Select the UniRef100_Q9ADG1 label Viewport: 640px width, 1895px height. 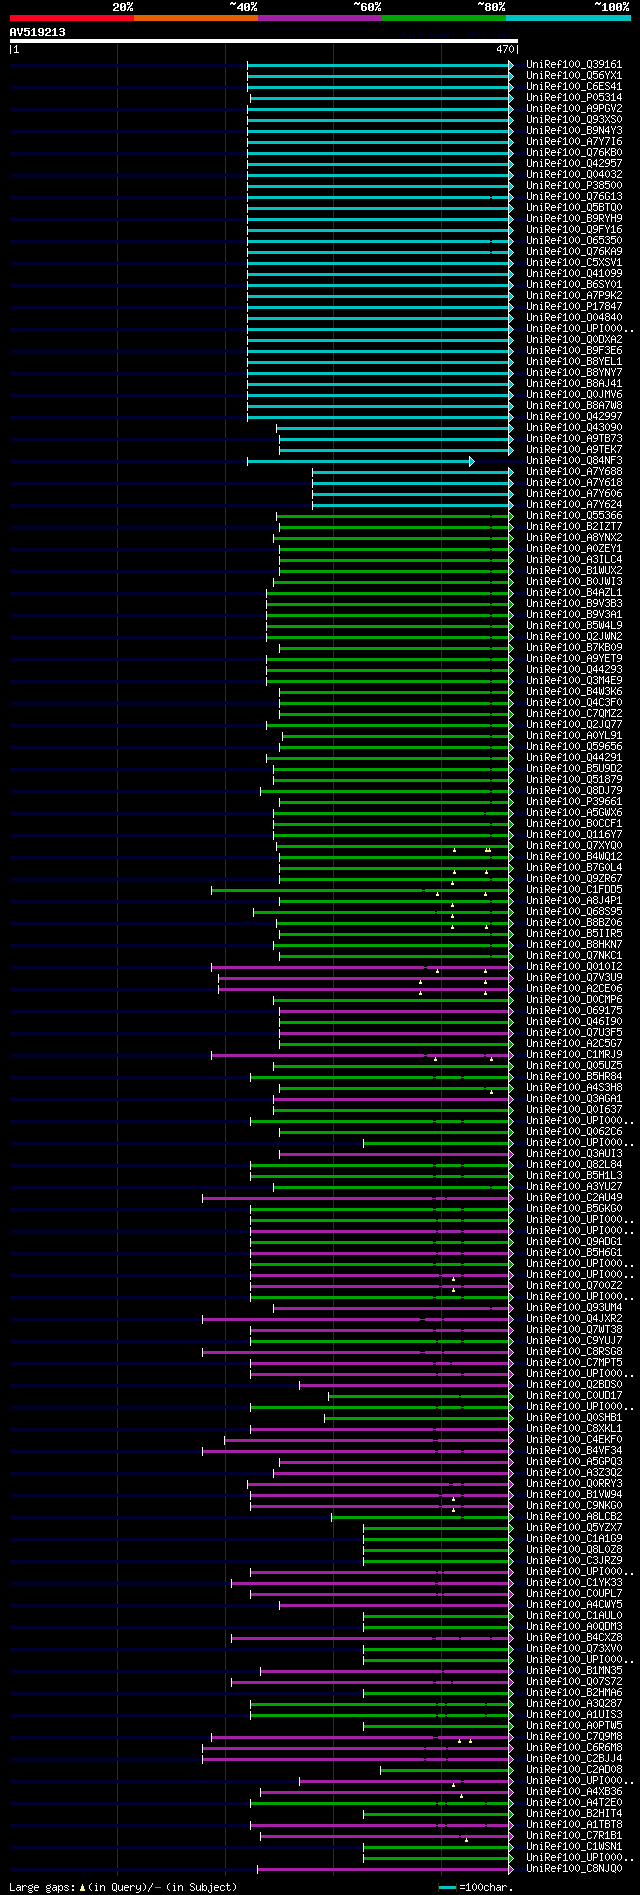(574, 1241)
